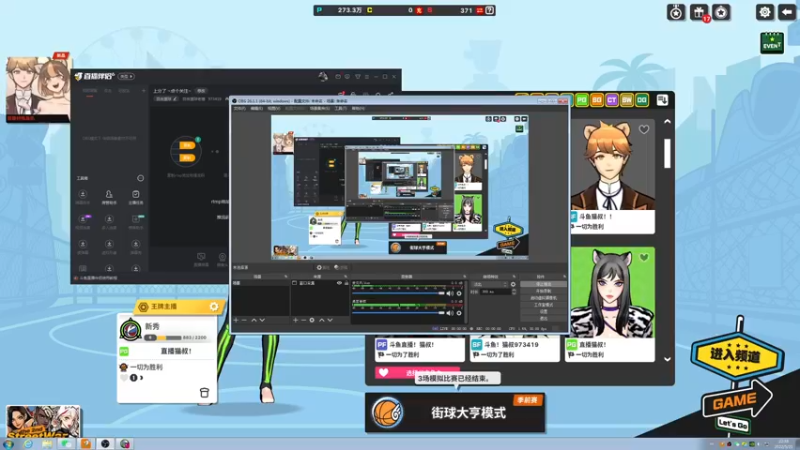Image resolution: width=800 pixels, height=450 pixels.
Task: Open the 编辑 menu in OBS
Action: (x=256, y=108)
